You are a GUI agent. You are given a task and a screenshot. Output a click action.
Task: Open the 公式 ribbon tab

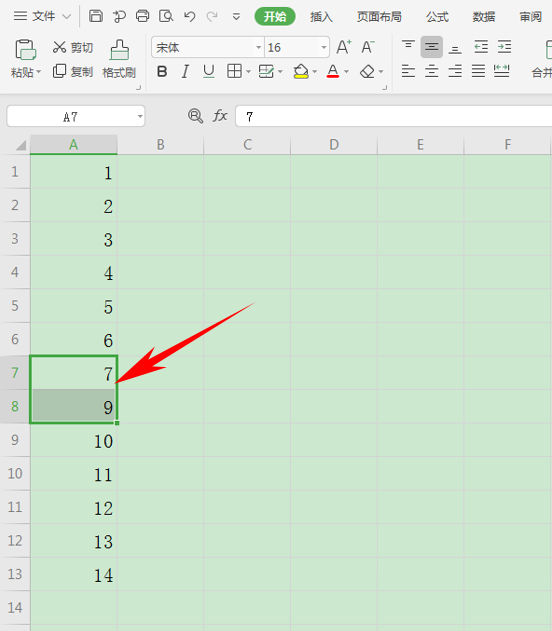point(437,16)
